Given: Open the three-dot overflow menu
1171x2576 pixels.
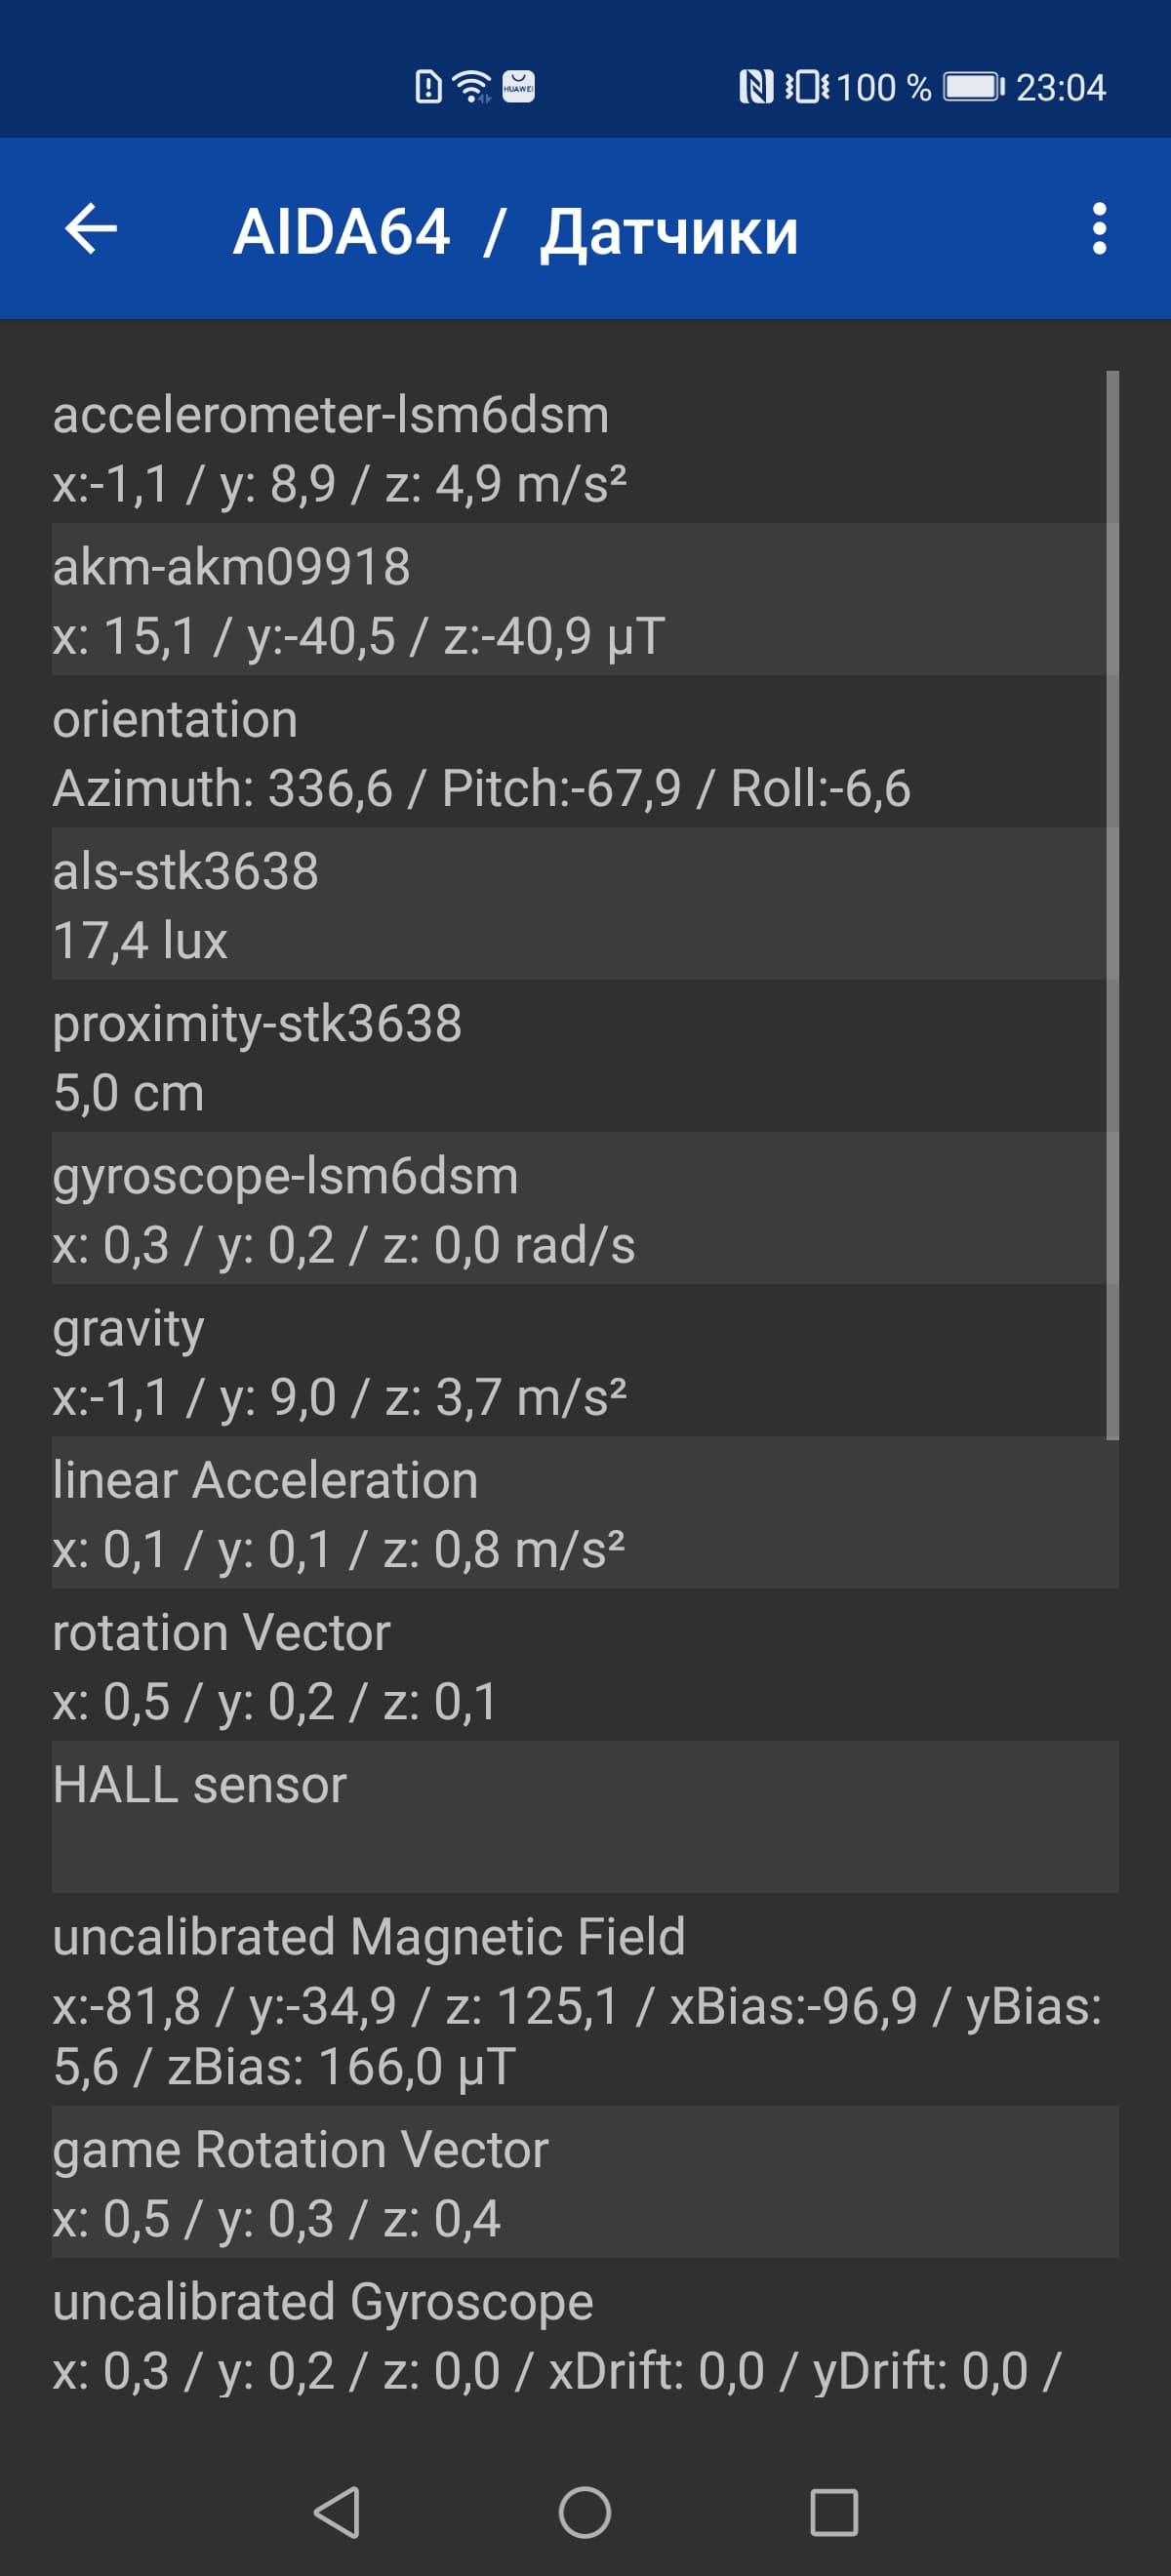Looking at the screenshot, I should coord(1099,229).
